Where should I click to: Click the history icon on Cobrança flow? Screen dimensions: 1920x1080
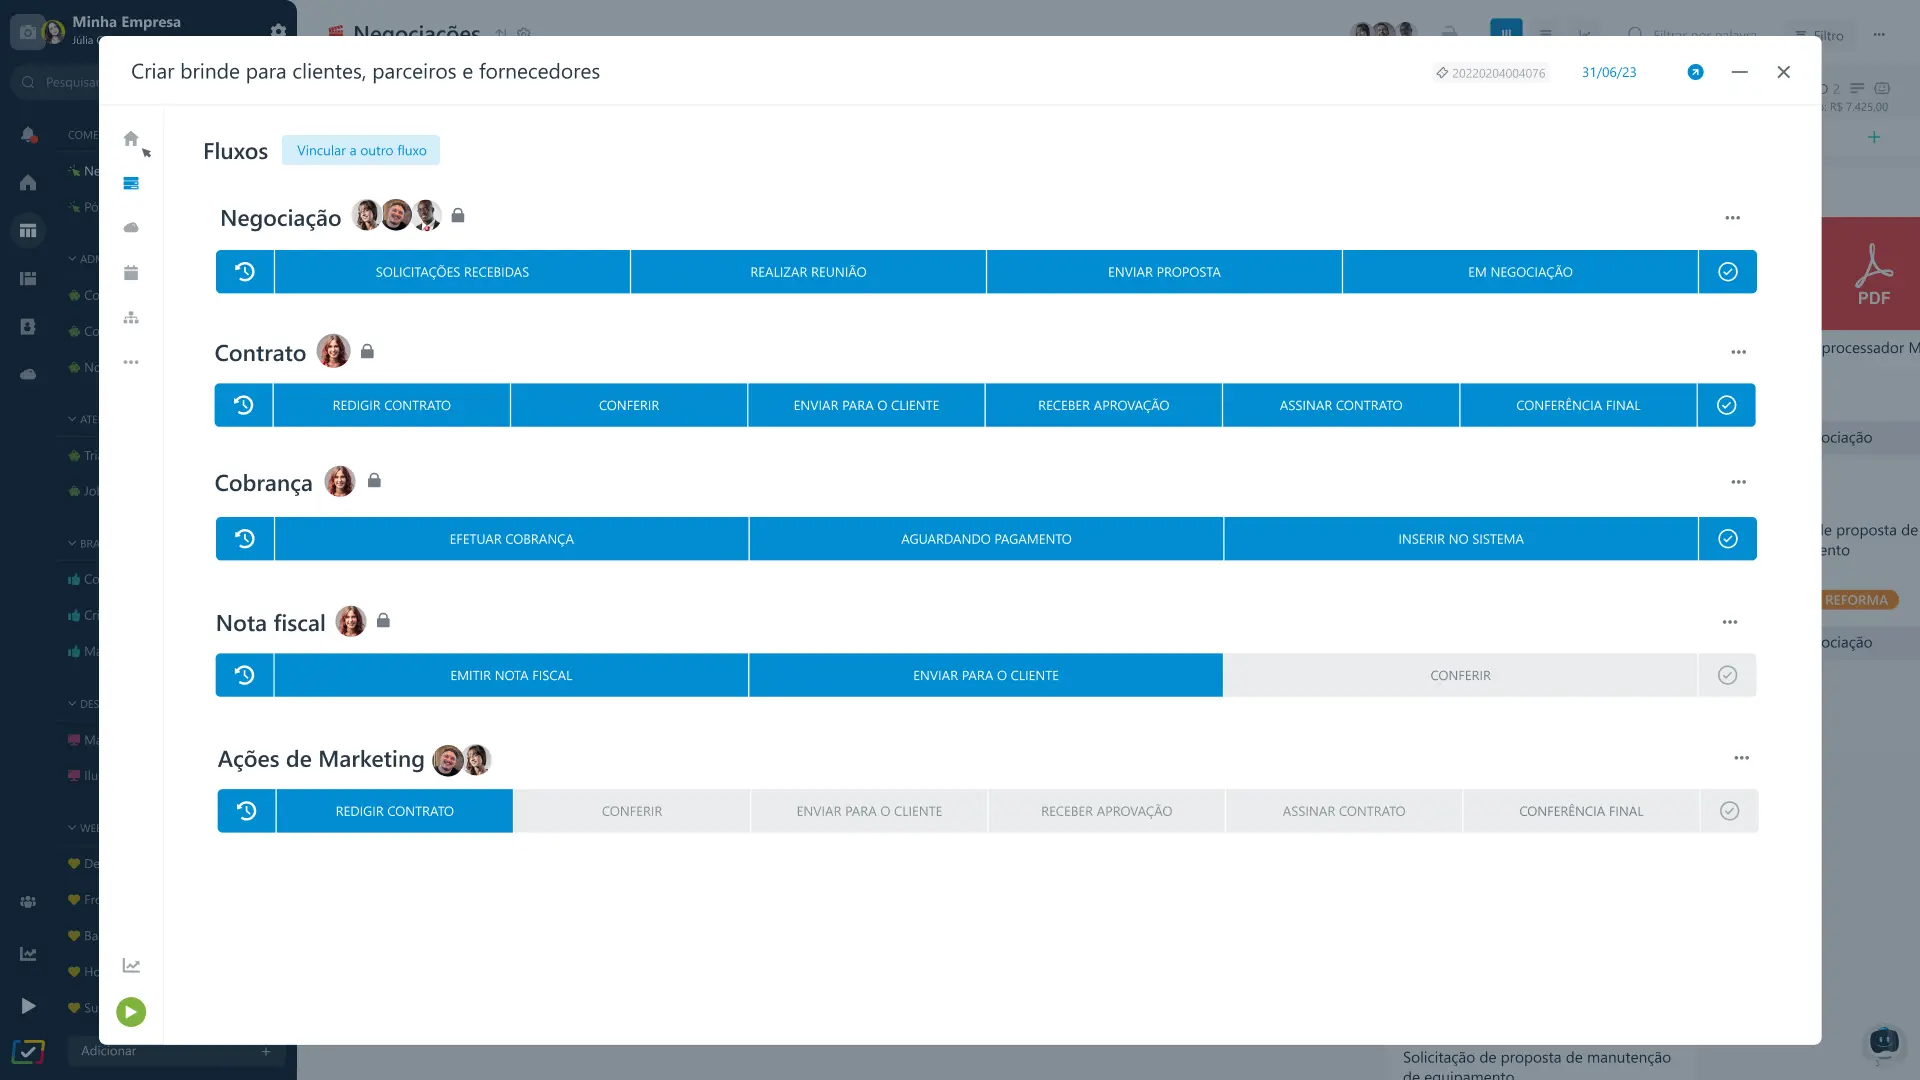pos(245,539)
